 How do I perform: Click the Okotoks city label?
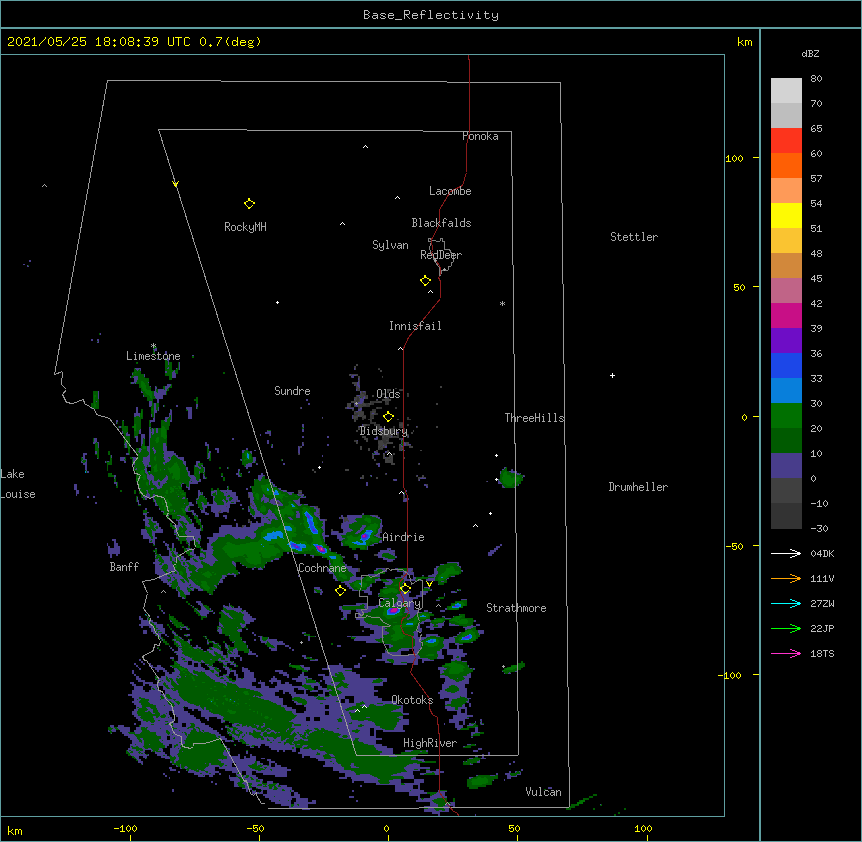pos(412,700)
